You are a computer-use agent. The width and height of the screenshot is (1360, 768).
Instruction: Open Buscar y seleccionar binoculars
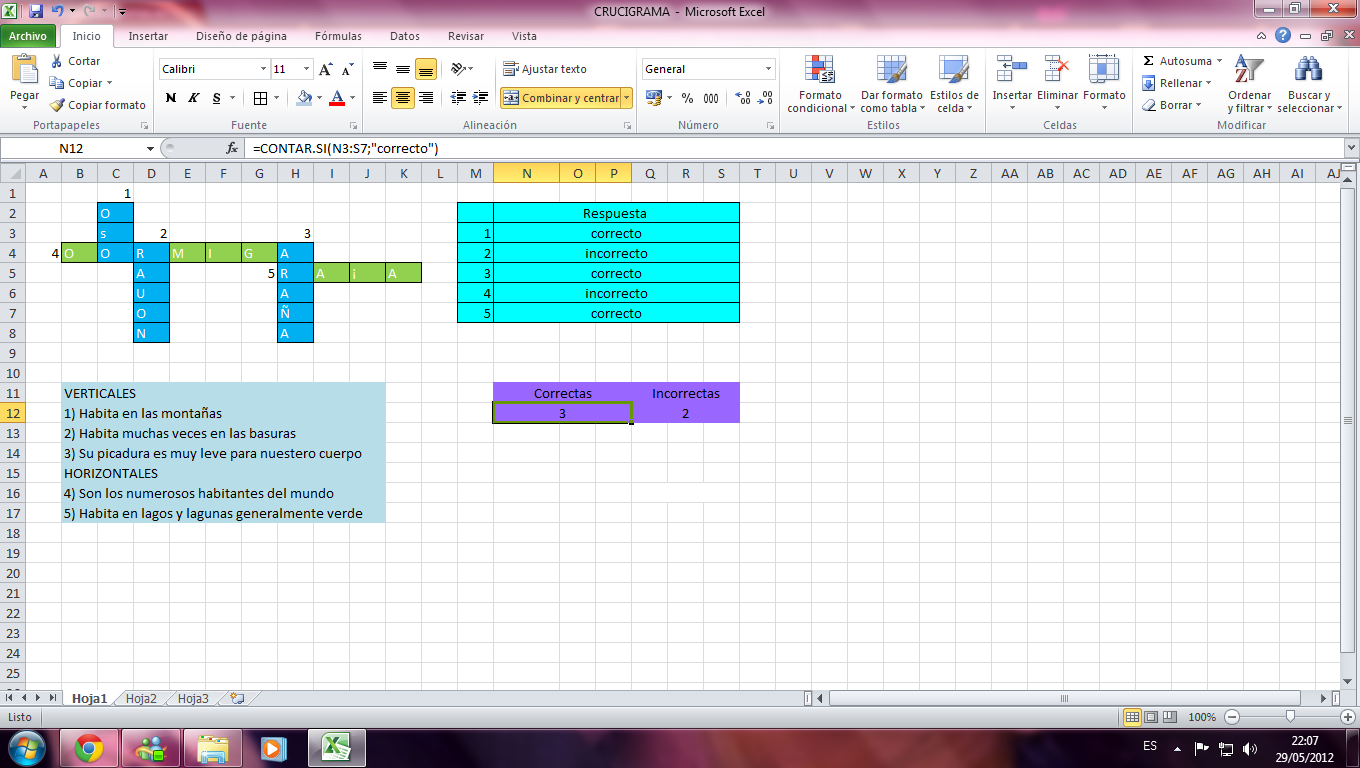[x=1308, y=84]
